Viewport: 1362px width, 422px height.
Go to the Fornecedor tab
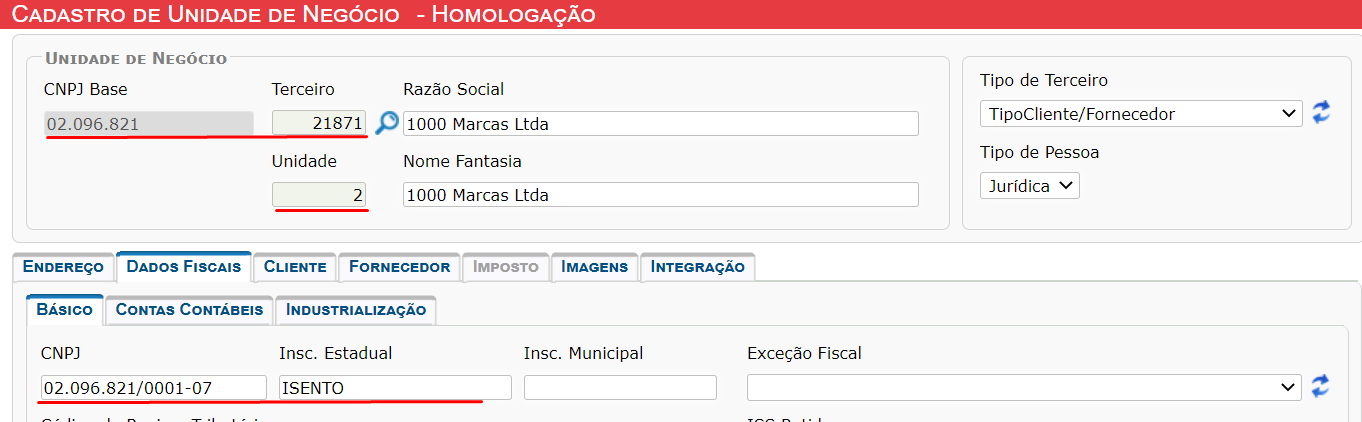[399, 267]
